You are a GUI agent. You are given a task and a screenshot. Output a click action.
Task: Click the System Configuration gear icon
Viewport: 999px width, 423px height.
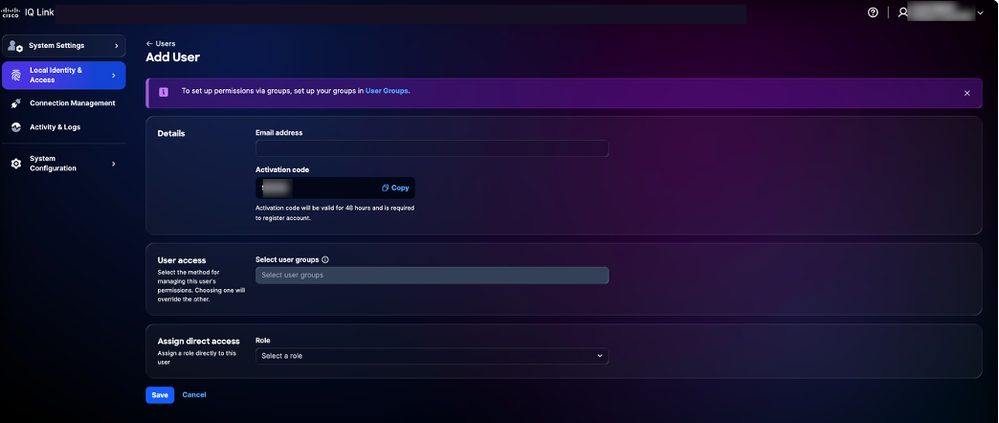tap(16, 164)
